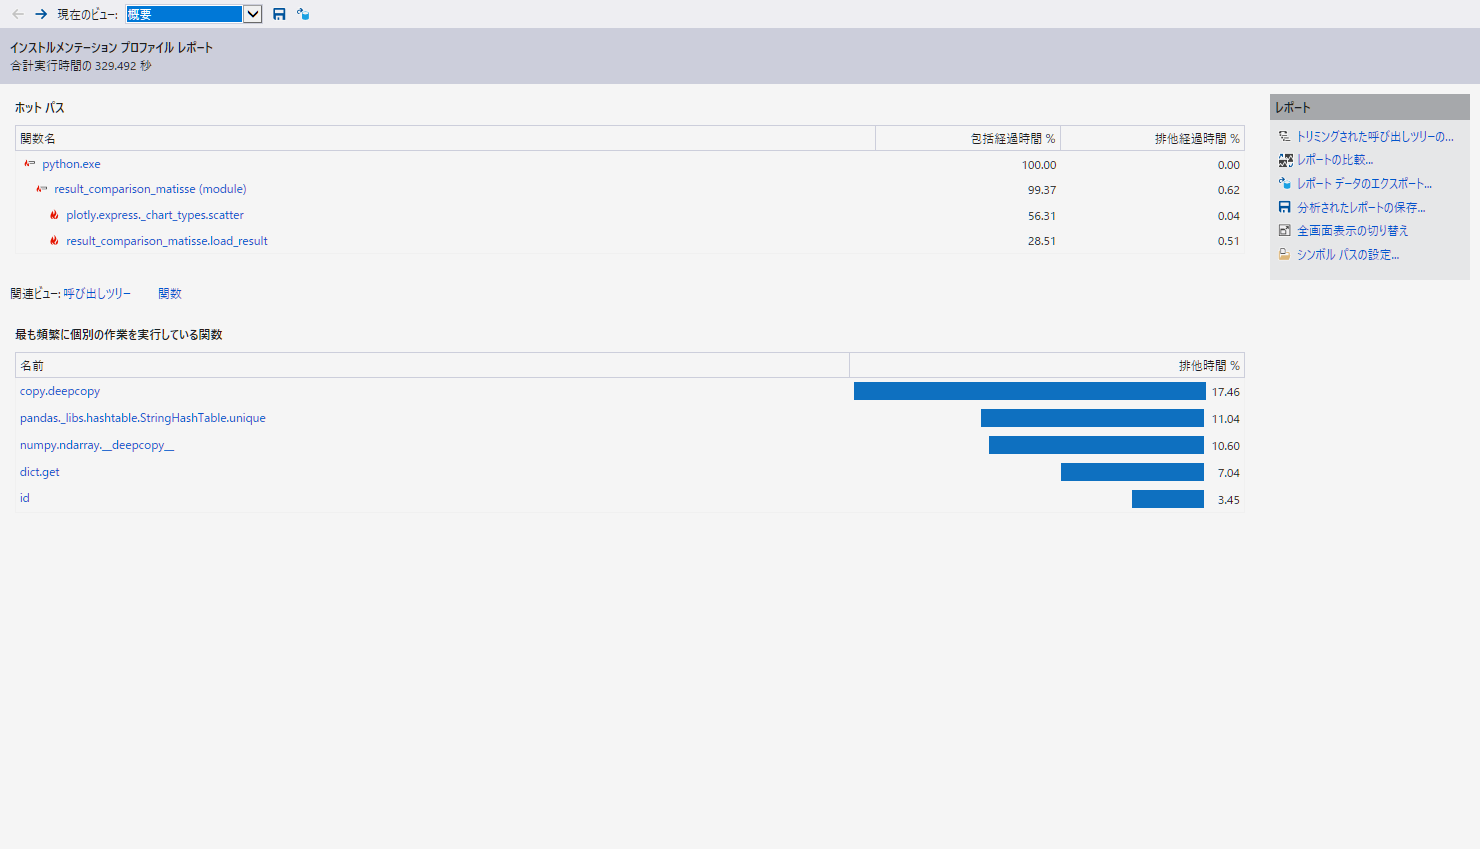Viewport: 1480px width, 849px height.
Task: Select the 28.51 inclusive time value
Action: click(x=1042, y=241)
